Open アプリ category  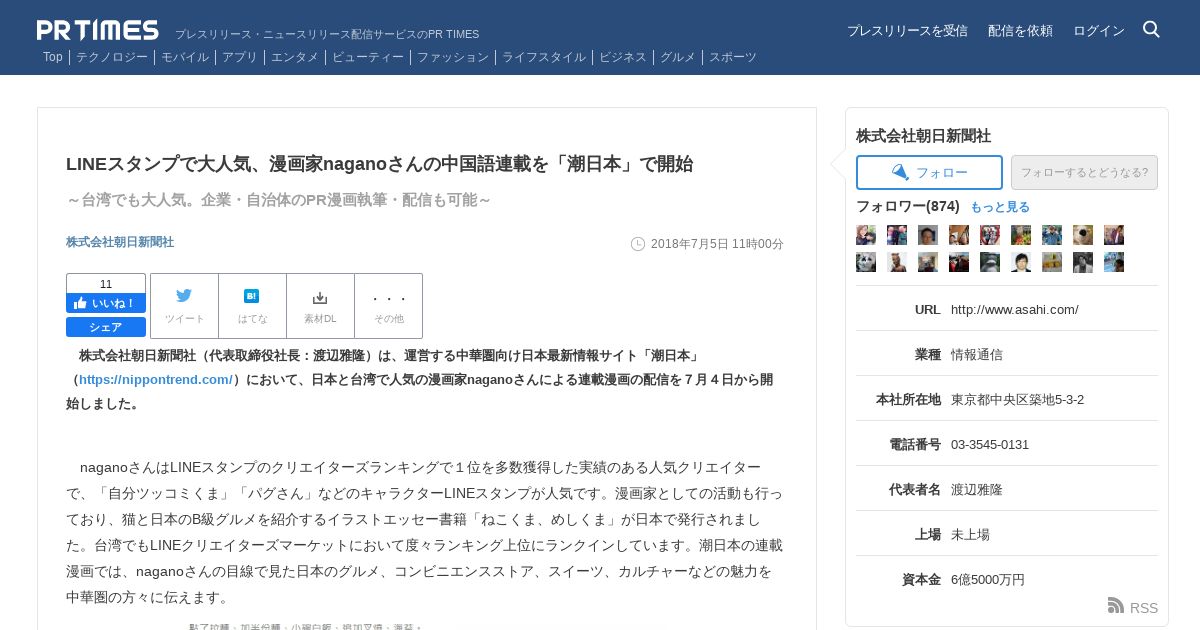tap(240, 57)
